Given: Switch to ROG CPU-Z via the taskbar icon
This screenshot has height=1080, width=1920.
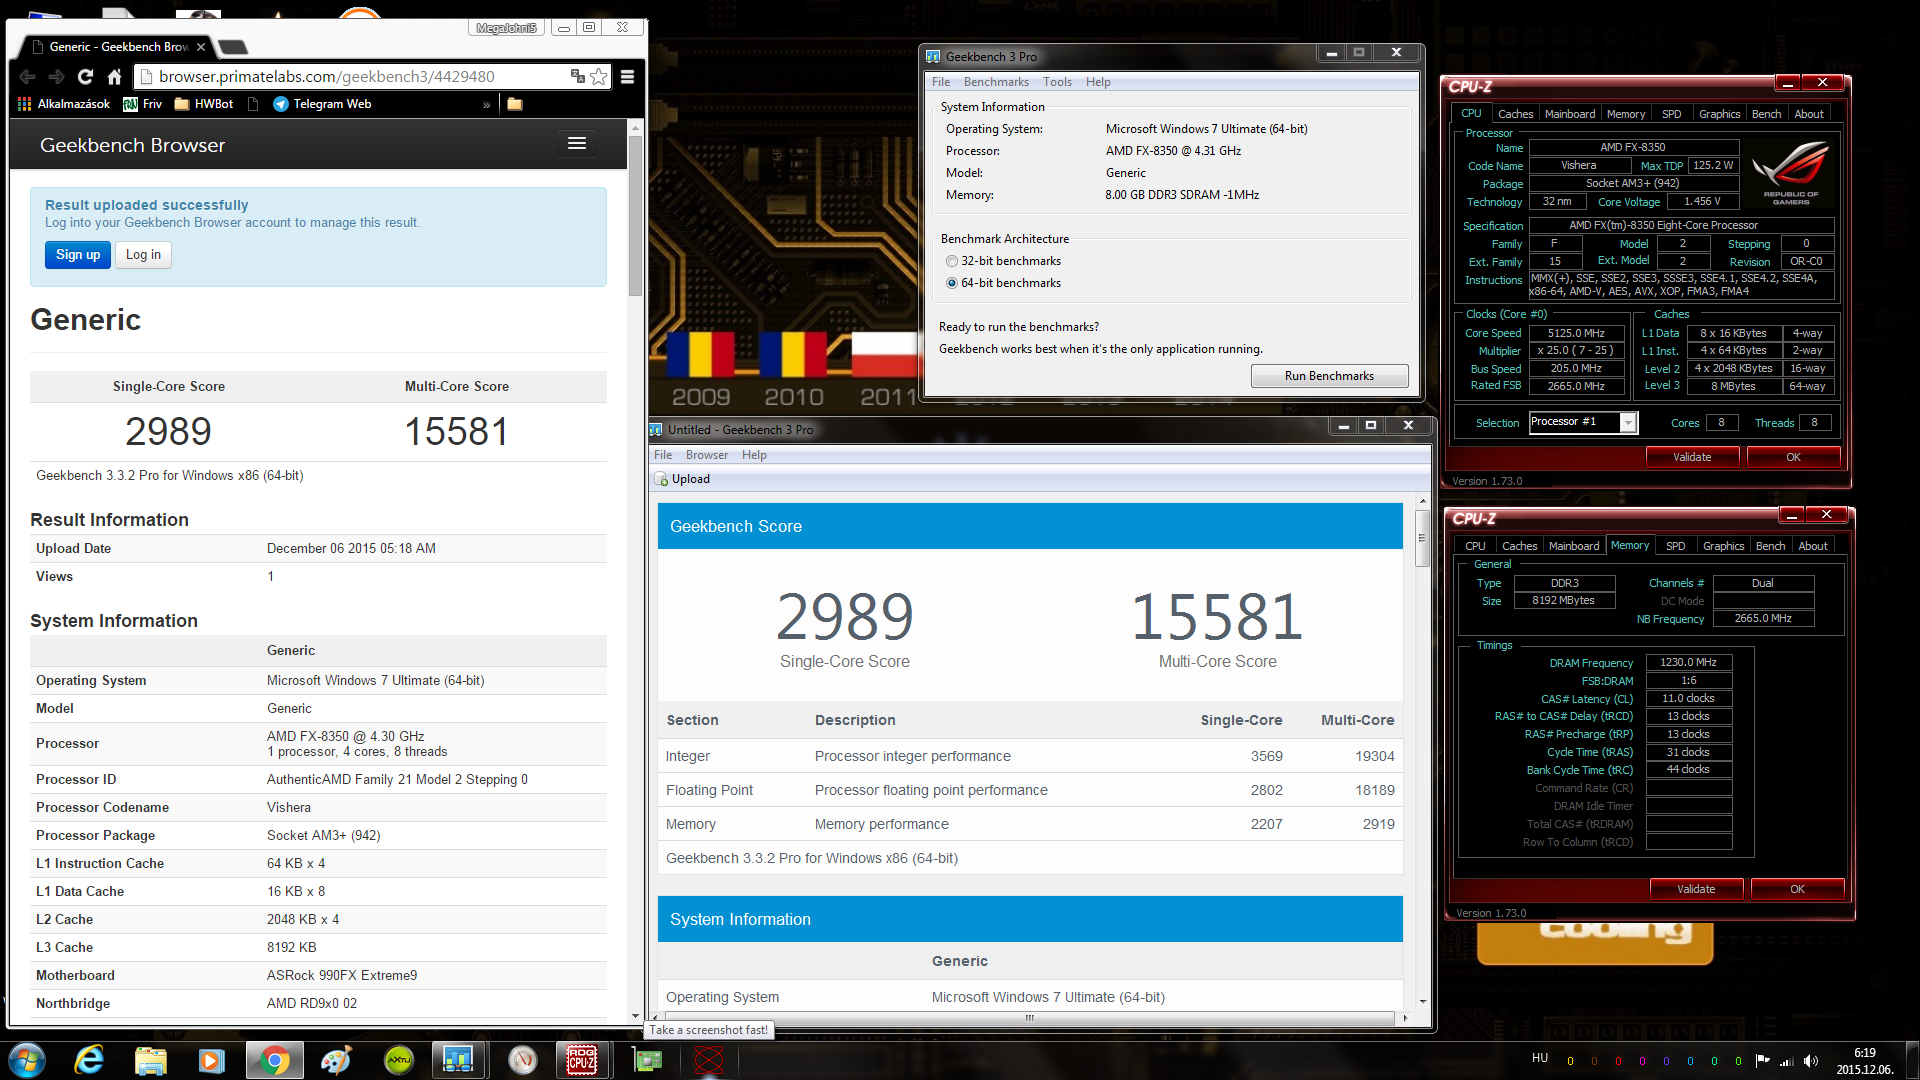Looking at the screenshot, I should tap(582, 1060).
